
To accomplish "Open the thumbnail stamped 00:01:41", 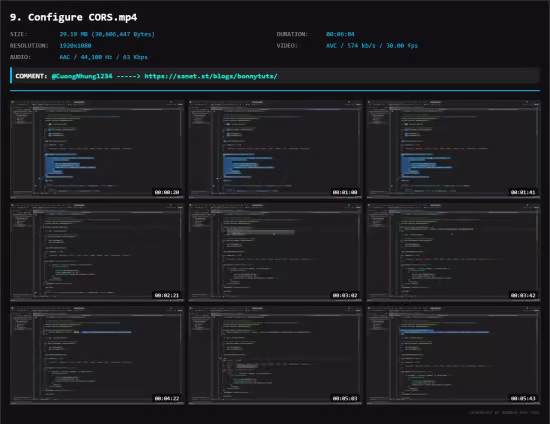I will (454, 149).
